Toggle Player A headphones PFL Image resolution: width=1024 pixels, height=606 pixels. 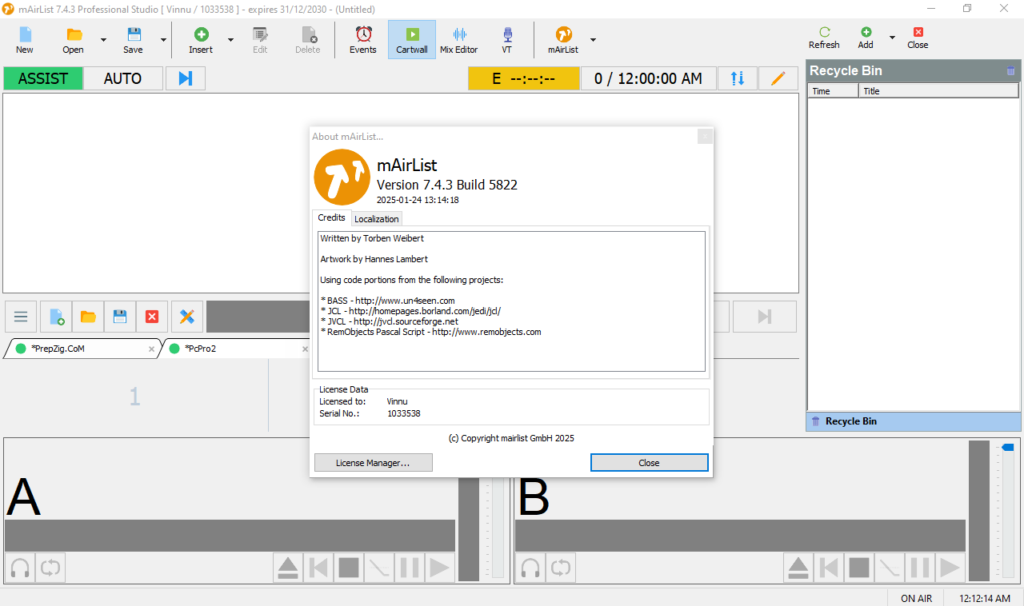pyautogui.click(x=20, y=567)
